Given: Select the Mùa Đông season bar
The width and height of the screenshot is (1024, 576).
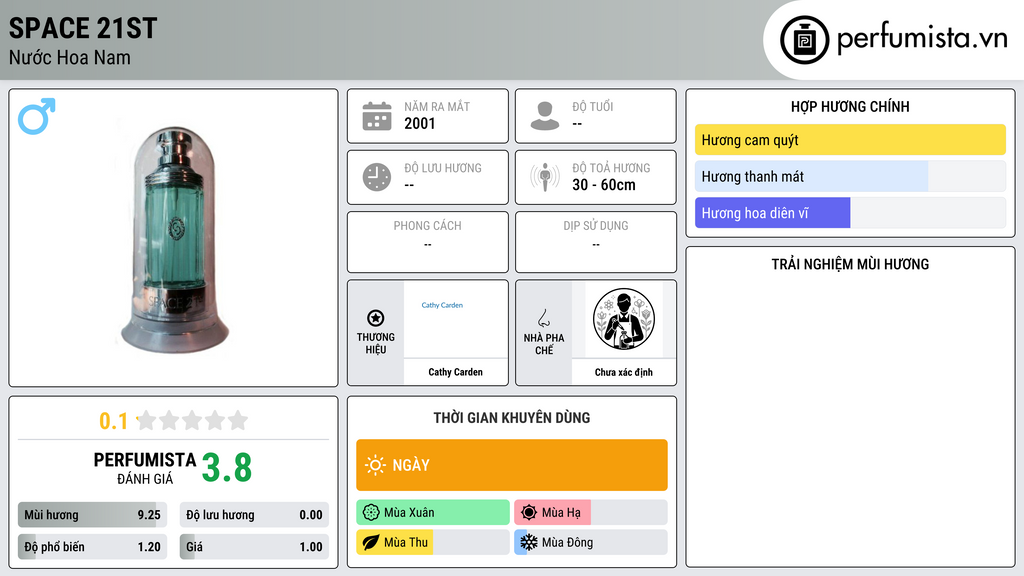Looking at the screenshot, I should 591,542.
